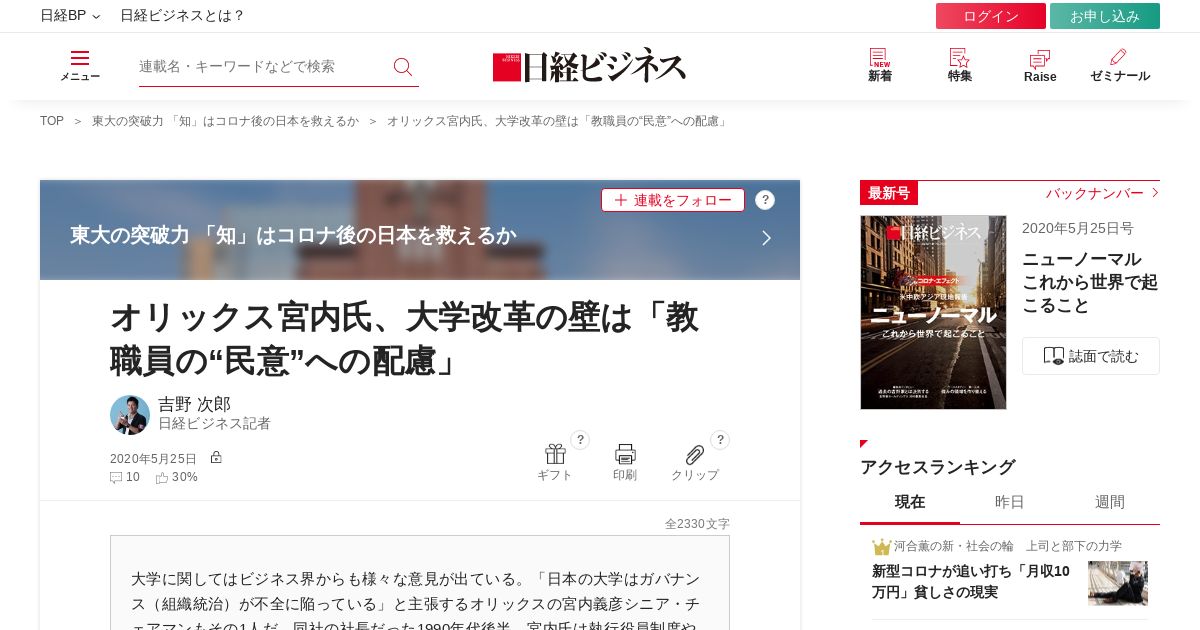Click the help icon above ギフト
The width and height of the screenshot is (1200, 630).
click(x=580, y=440)
